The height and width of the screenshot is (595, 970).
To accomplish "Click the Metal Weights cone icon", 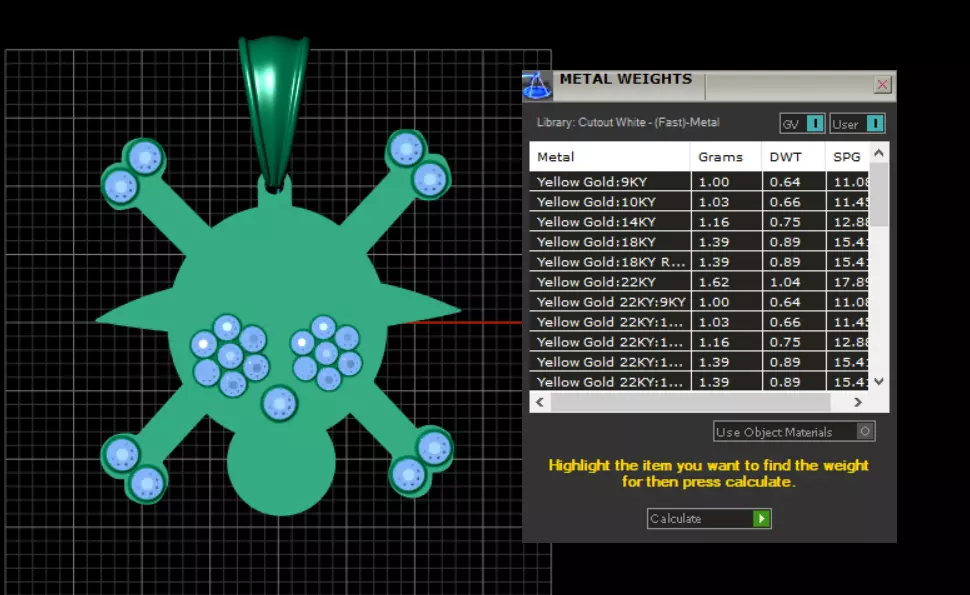I will click(x=537, y=85).
